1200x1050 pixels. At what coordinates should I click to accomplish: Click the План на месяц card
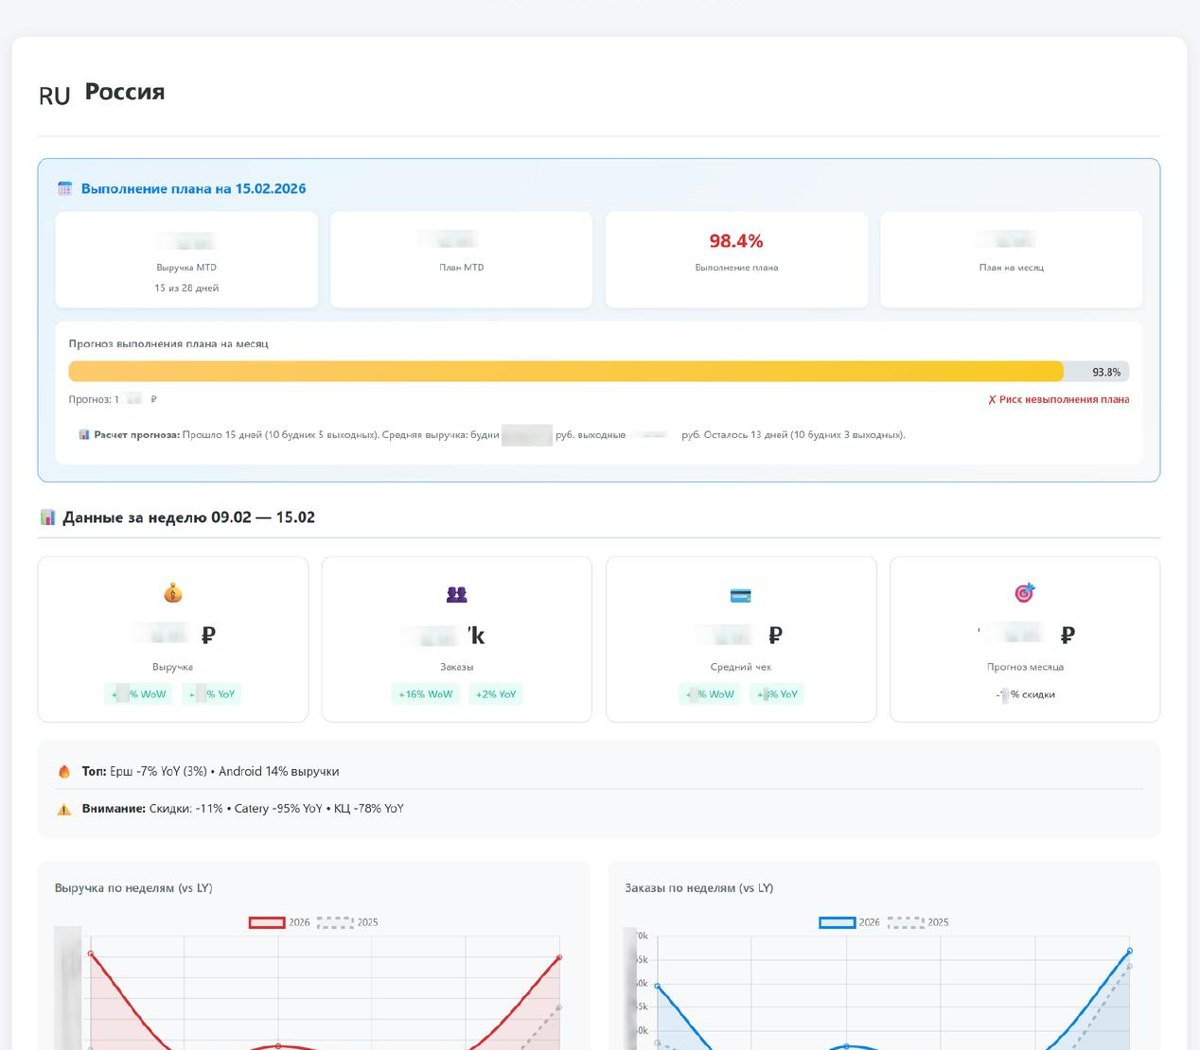pos(1011,260)
